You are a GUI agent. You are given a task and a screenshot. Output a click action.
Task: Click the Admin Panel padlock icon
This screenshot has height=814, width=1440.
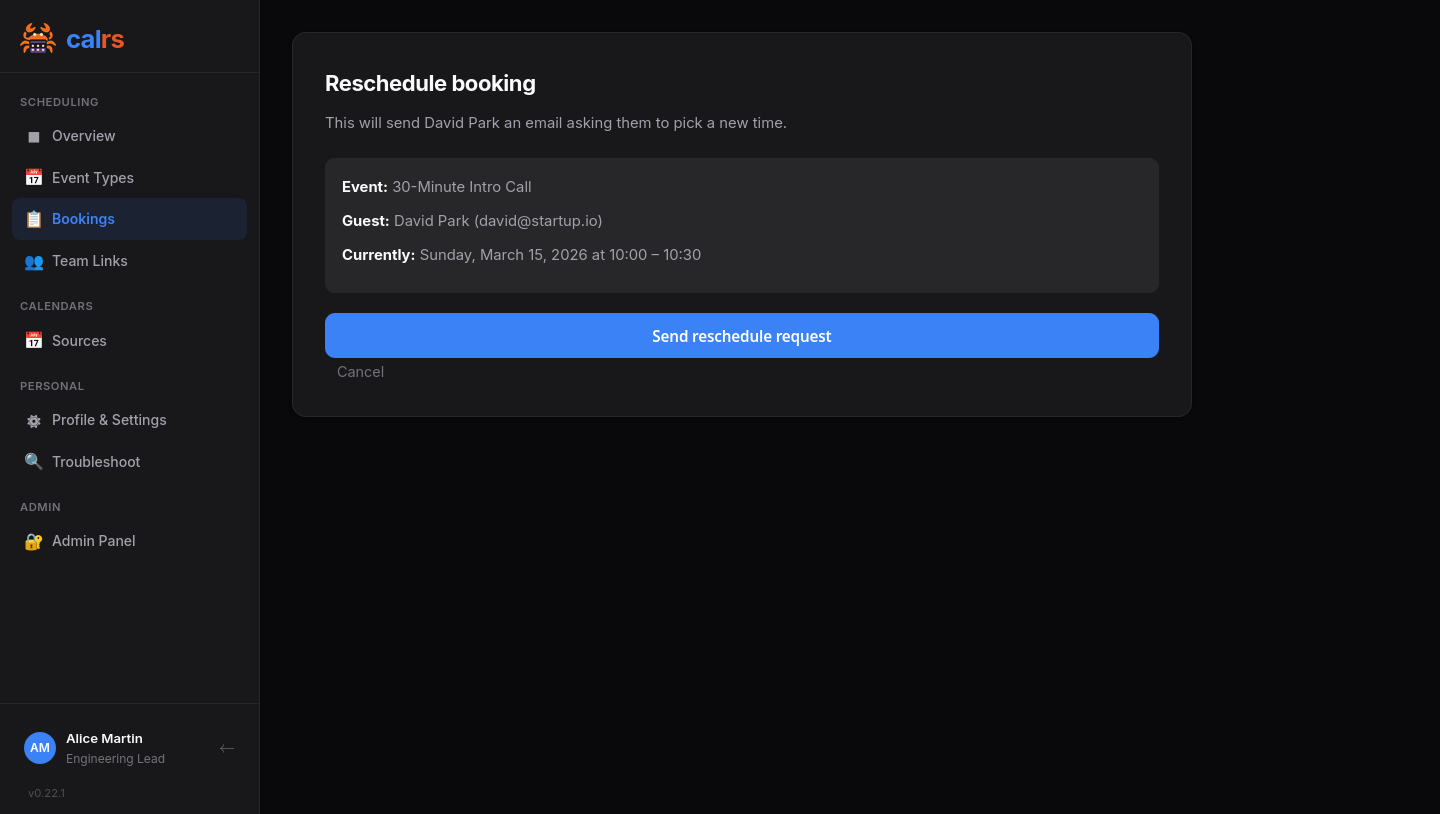point(32,540)
